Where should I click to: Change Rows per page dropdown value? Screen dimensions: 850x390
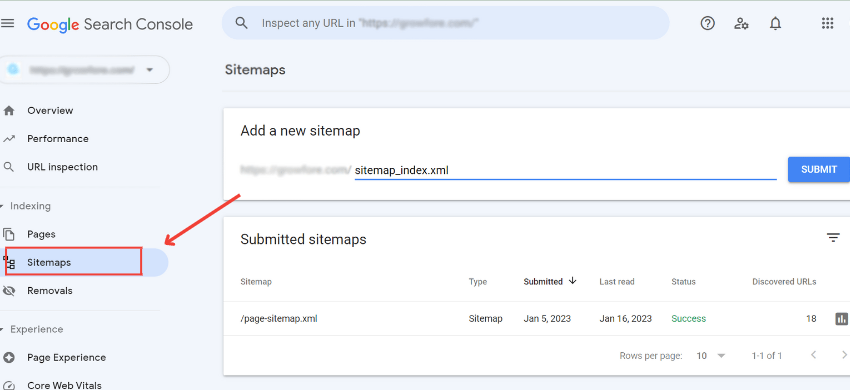coord(711,356)
